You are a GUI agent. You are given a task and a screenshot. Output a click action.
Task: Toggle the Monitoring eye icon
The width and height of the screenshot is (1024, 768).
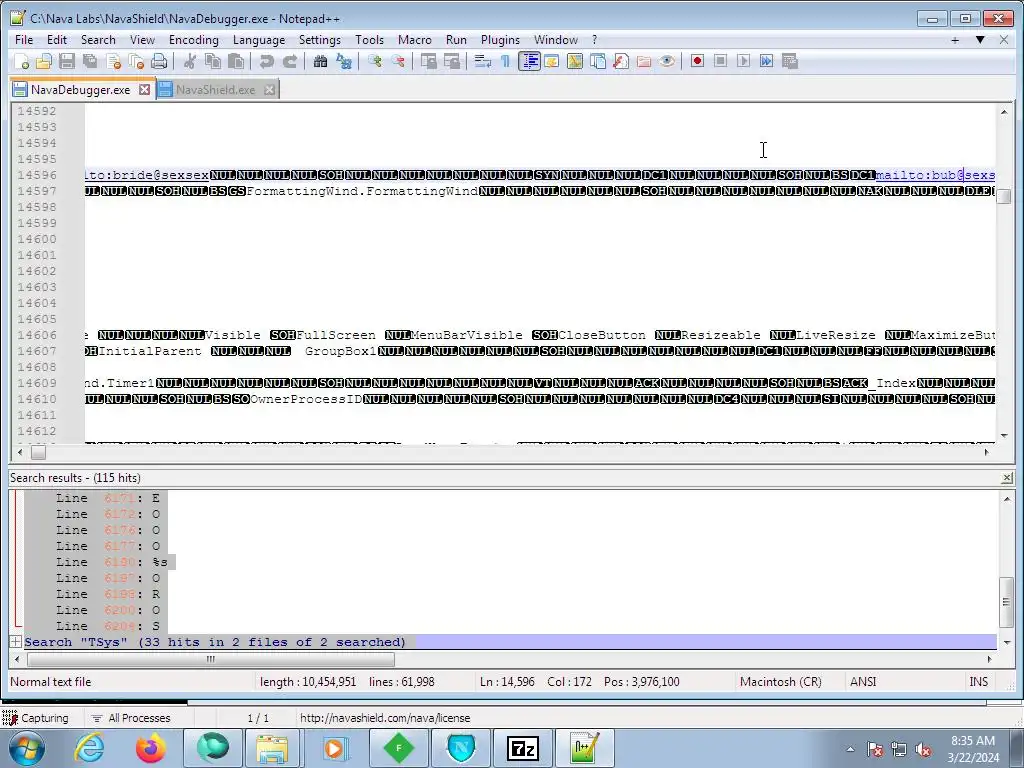point(667,61)
